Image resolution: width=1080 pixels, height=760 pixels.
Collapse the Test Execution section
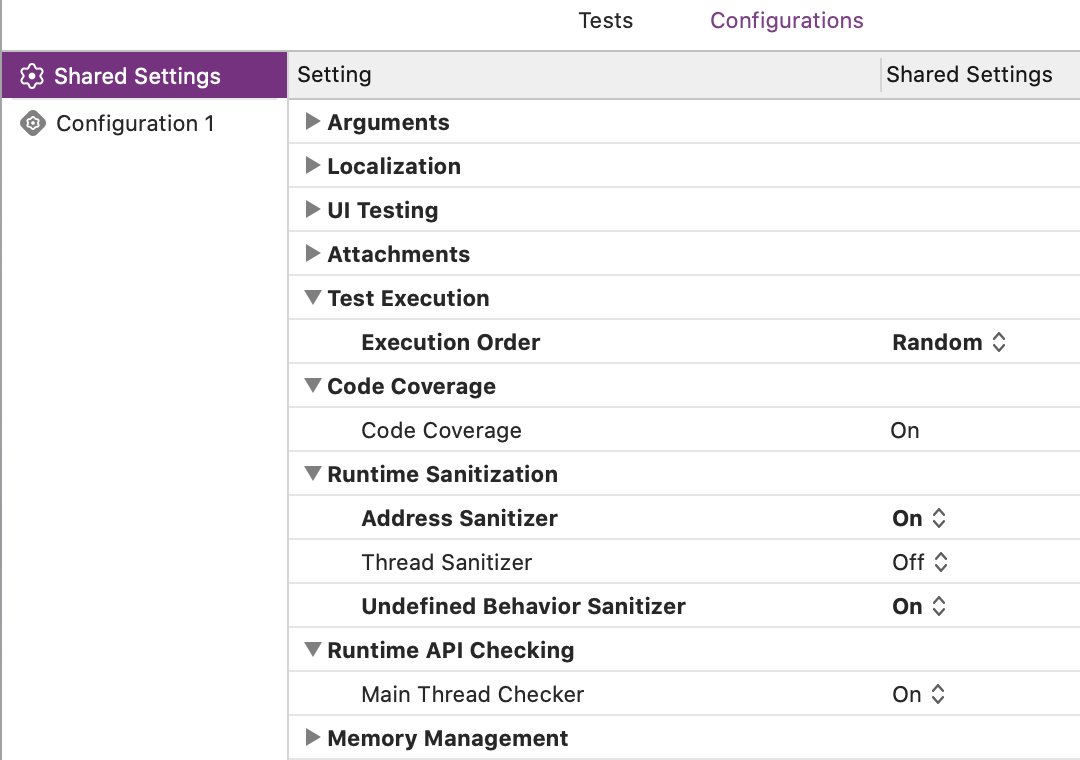[313, 297]
